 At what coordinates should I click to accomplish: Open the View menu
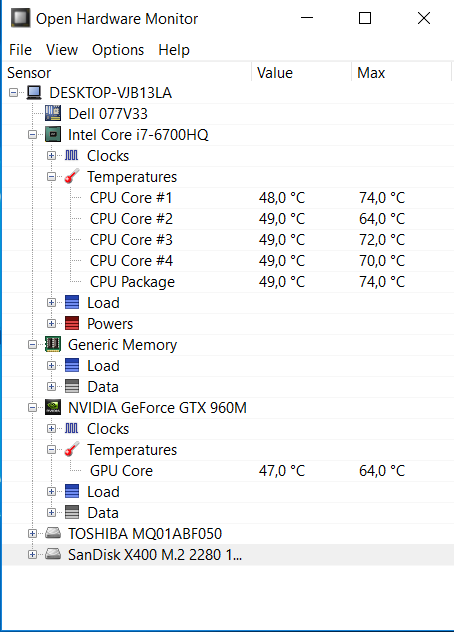[x=62, y=50]
